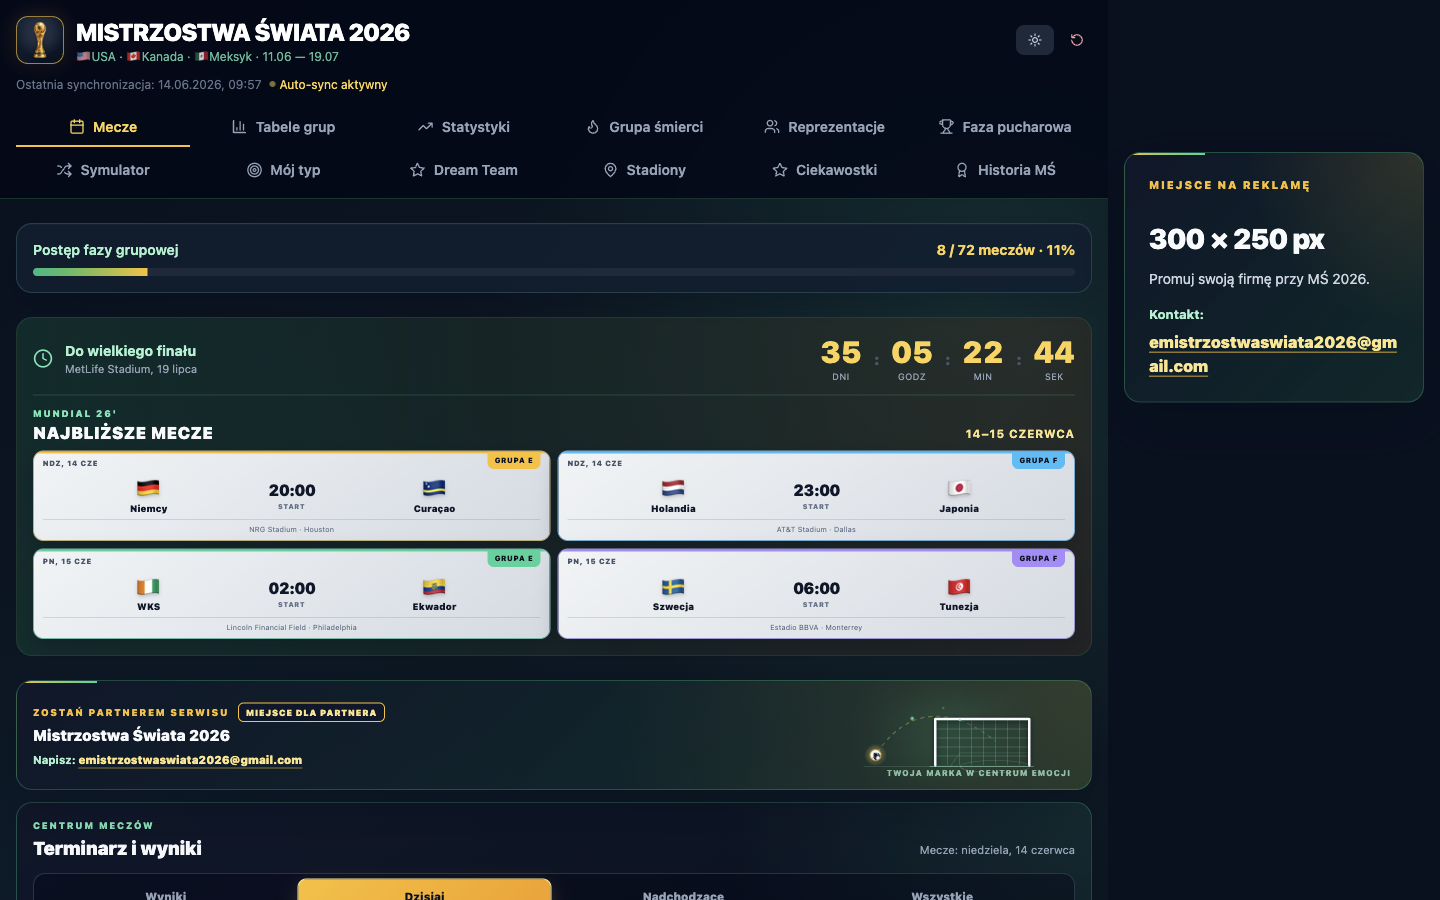This screenshot has width=1440, height=900.
Task: Click the clock icon beside Do wielkiego finału
Action: pos(43,358)
